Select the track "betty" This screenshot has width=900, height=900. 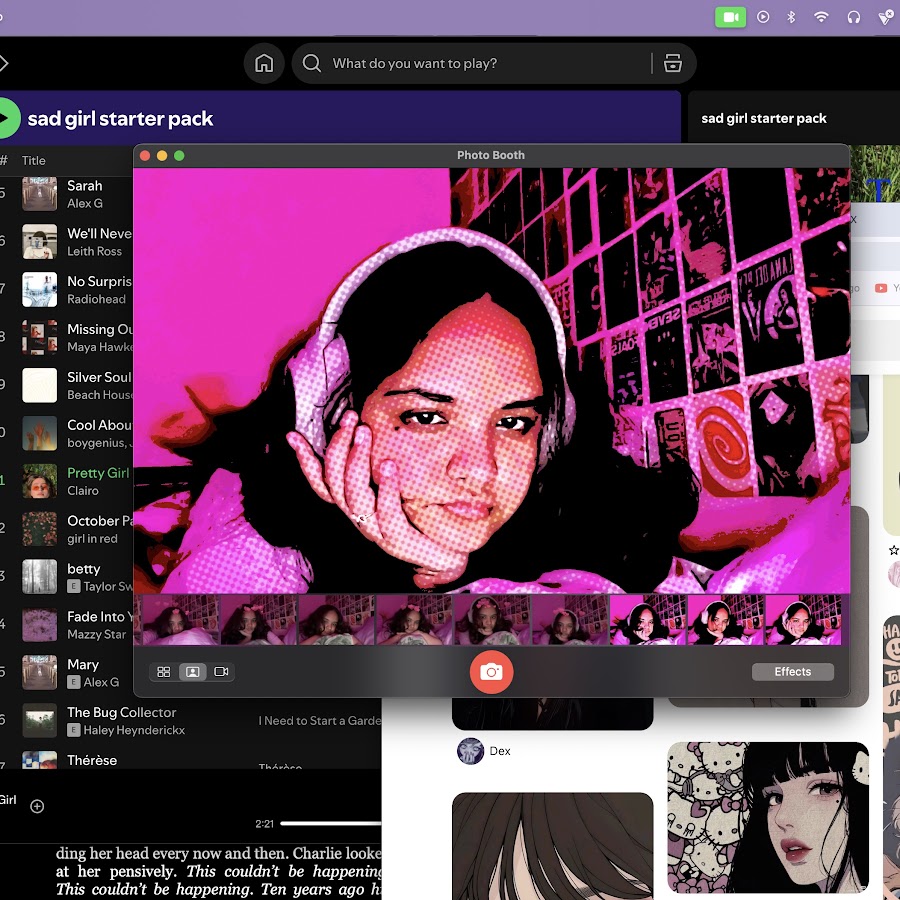pos(83,569)
